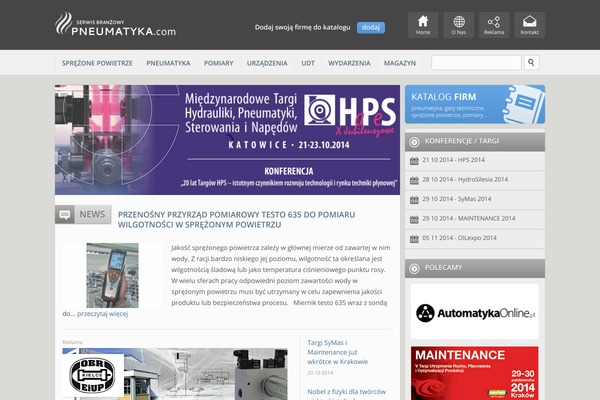
Task: Click the NEWS section label
Action: pos(92,214)
